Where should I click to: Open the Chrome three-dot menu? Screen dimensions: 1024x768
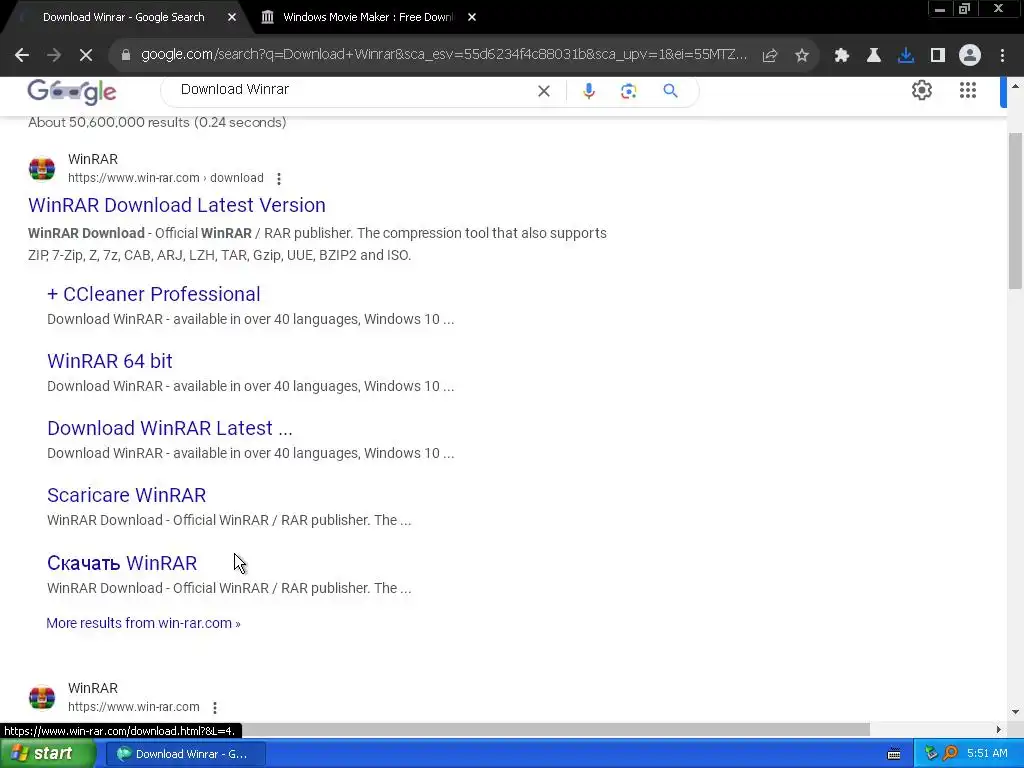point(1002,56)
